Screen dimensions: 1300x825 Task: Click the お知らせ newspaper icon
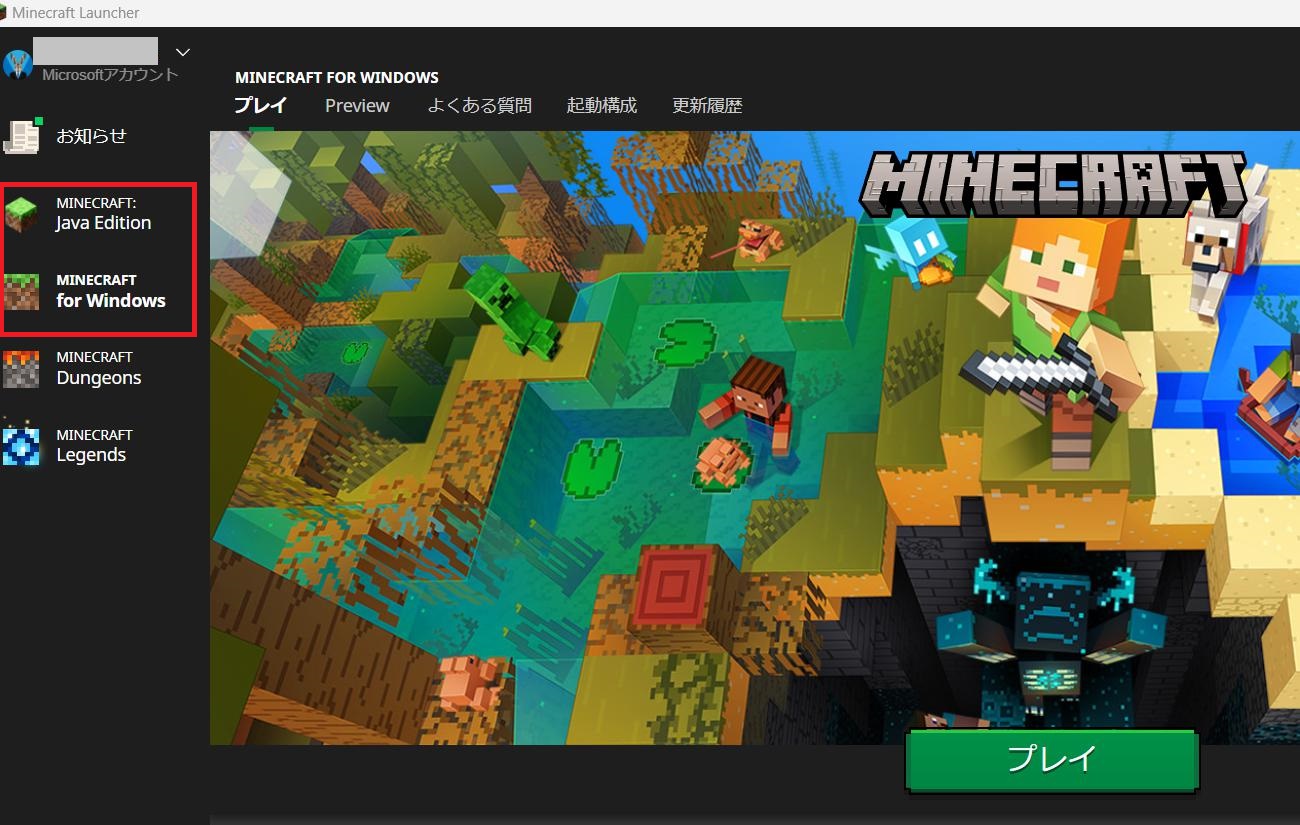tap(23, 136)
